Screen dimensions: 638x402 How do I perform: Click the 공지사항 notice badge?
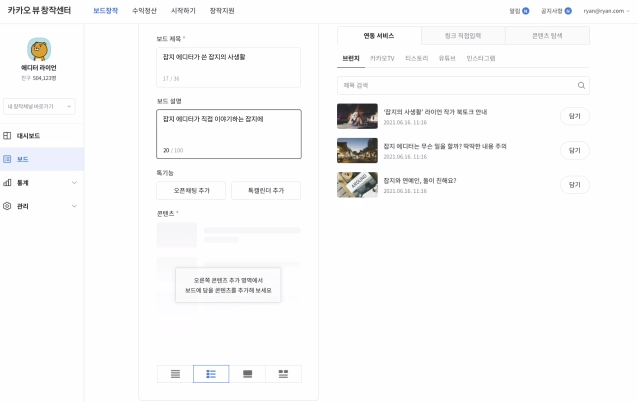coord(568,11)
